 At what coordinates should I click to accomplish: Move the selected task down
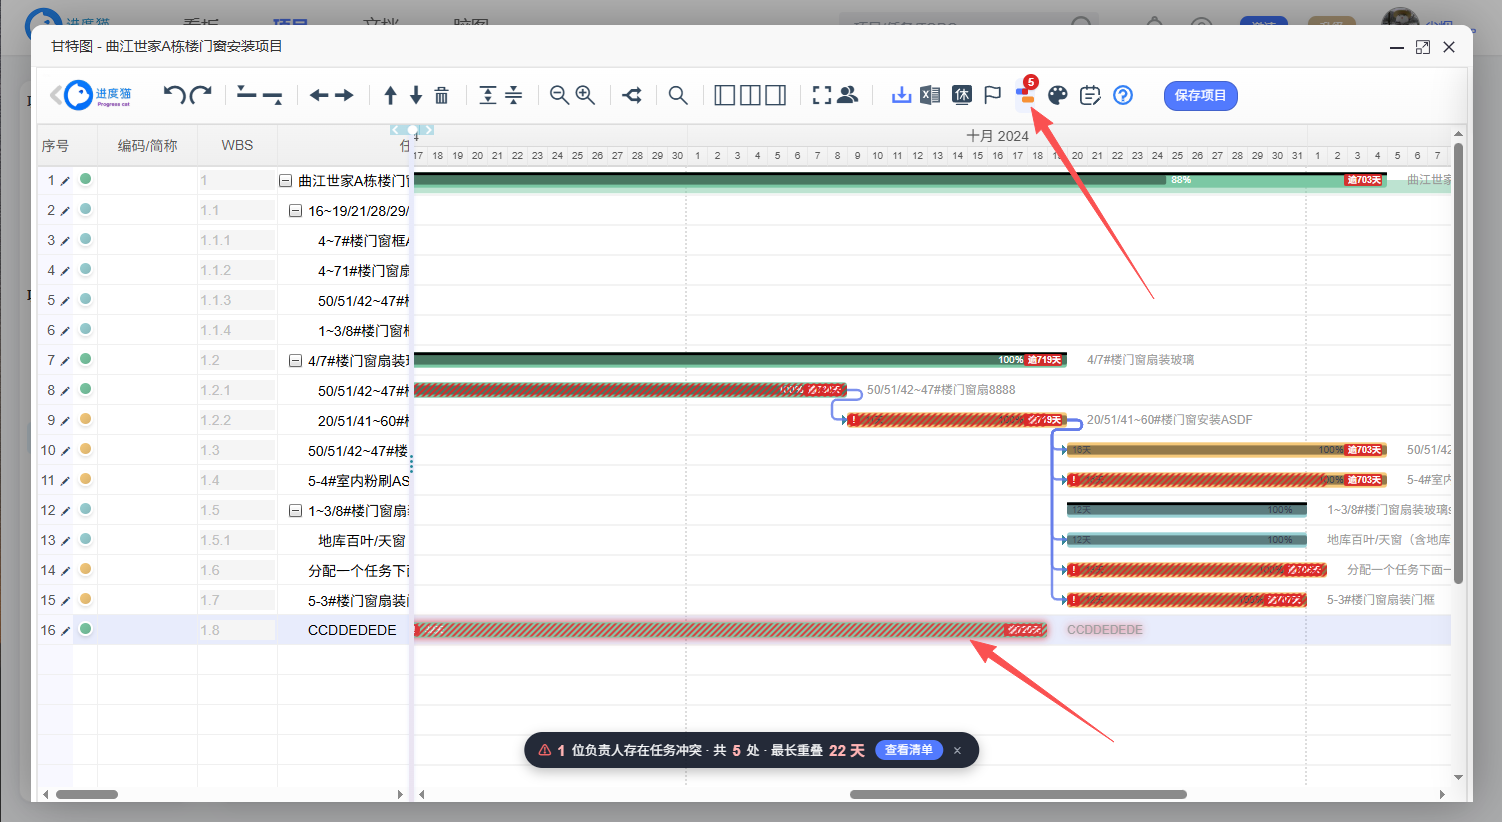pyautogui.click(x=416, y=95)
